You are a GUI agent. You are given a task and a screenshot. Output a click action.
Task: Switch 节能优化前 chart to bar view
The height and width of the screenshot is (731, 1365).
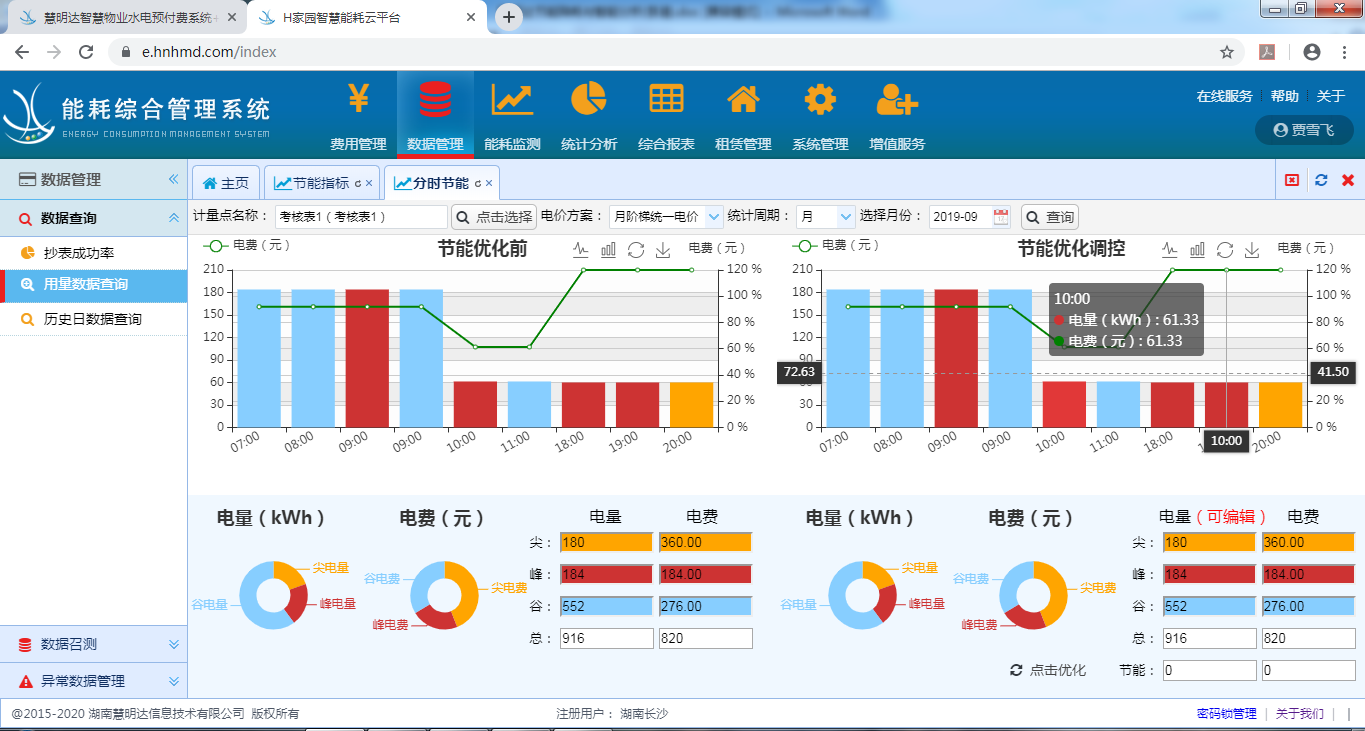608,250
